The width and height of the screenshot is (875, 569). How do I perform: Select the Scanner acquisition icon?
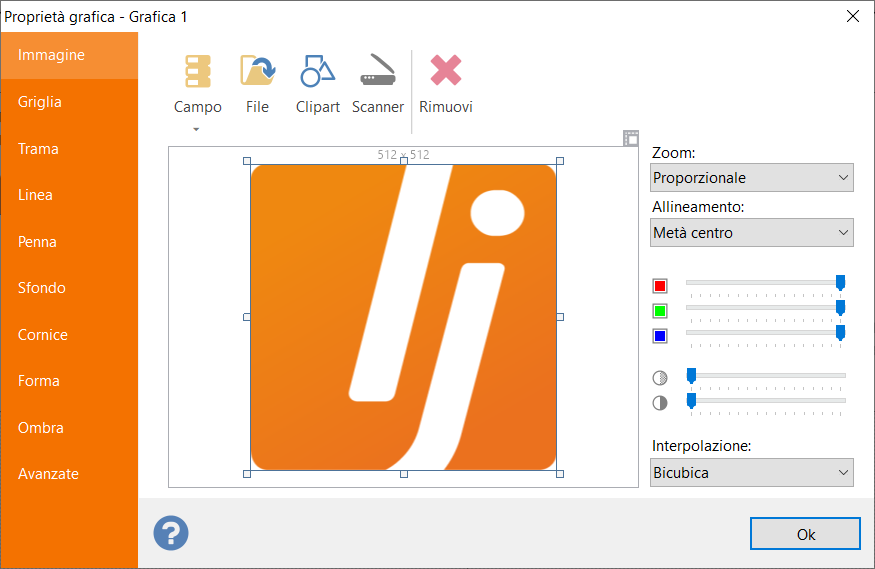[x=378, y=70]
